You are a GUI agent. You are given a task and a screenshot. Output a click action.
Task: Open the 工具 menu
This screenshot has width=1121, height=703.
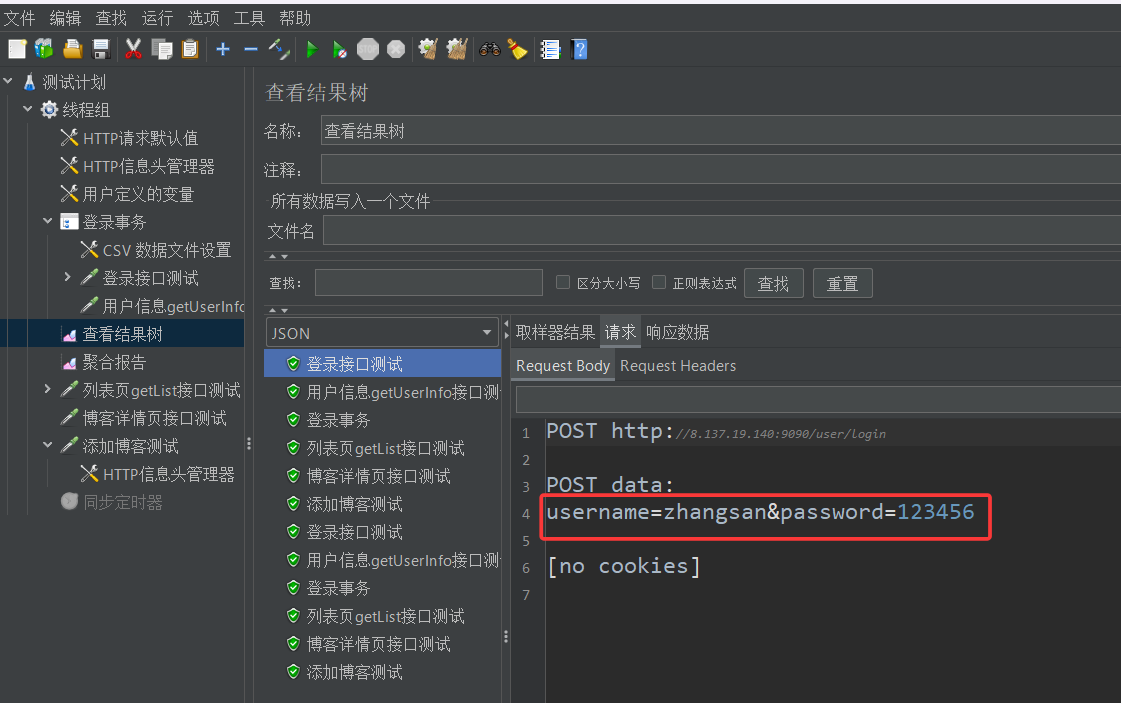click(249, 18)
